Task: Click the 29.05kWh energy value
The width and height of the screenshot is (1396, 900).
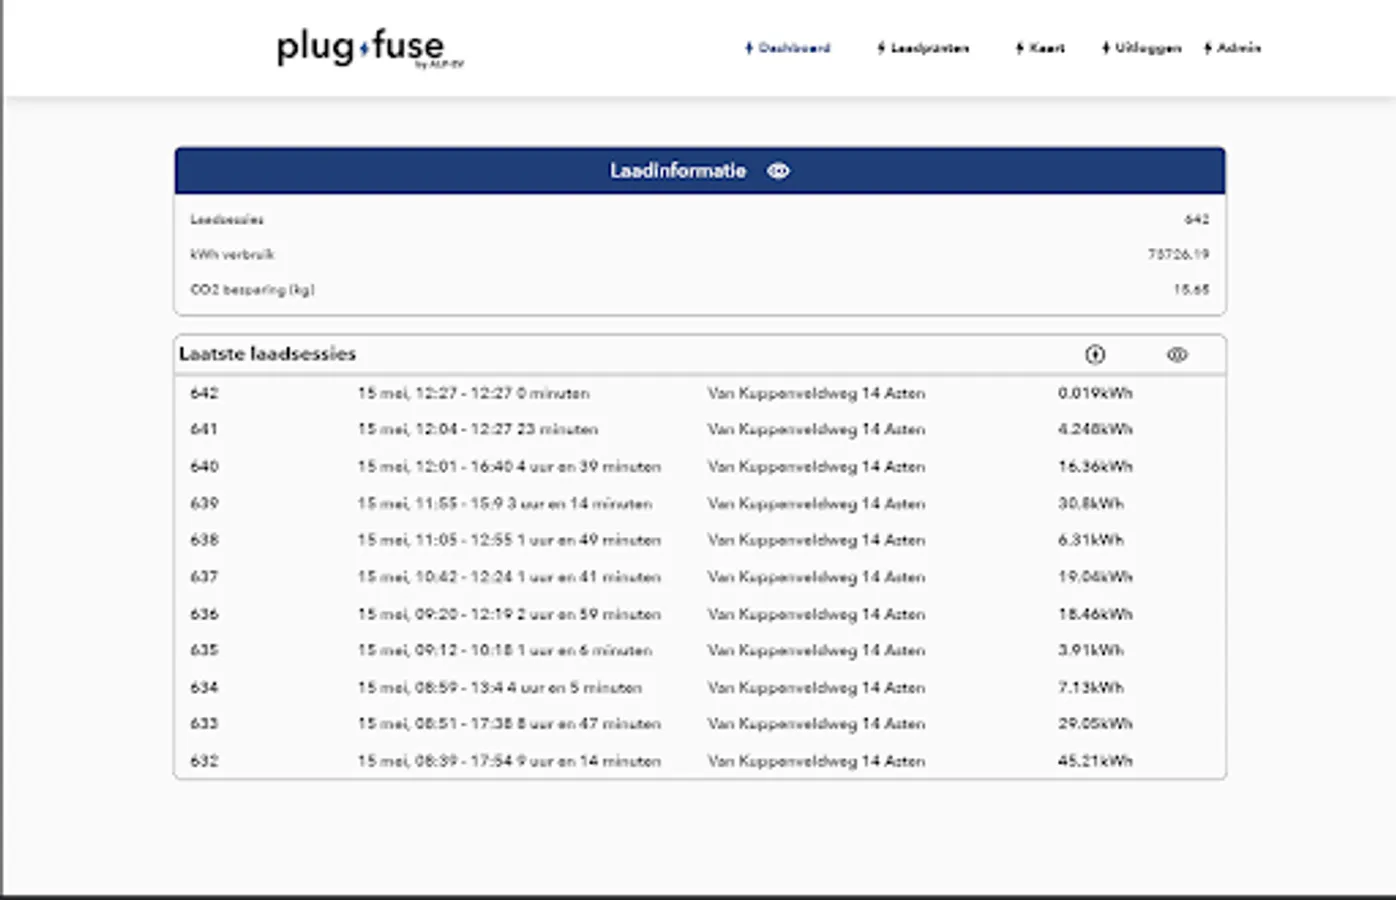Action: [1095, 724]
